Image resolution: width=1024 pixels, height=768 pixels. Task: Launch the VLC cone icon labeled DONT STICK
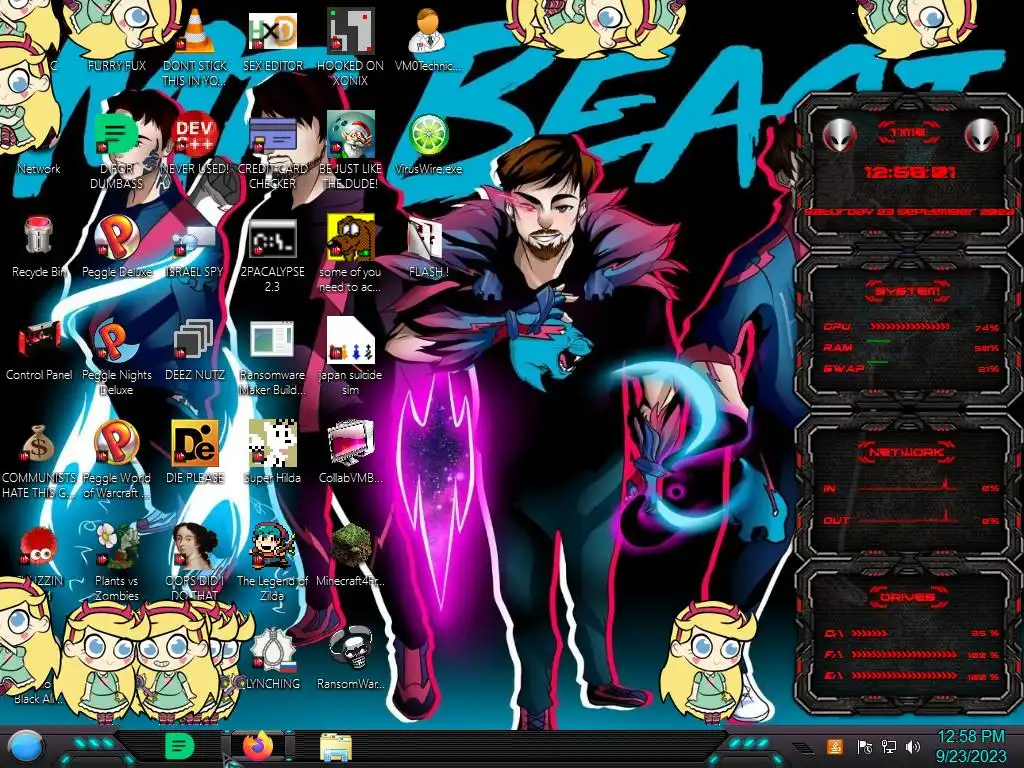[195, 33]
